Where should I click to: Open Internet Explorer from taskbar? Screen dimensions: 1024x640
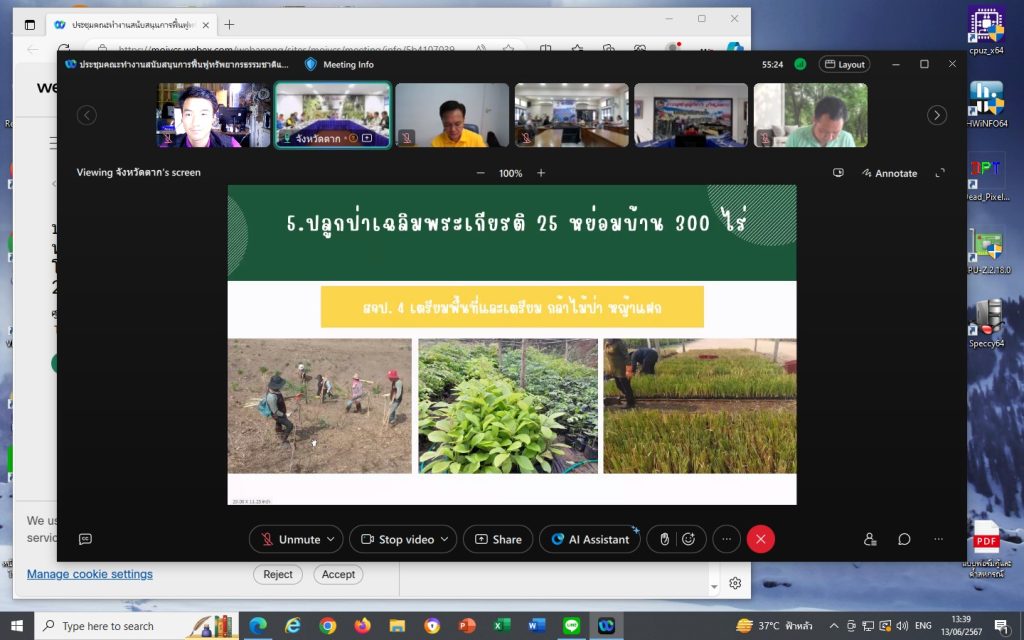[293, 626]
